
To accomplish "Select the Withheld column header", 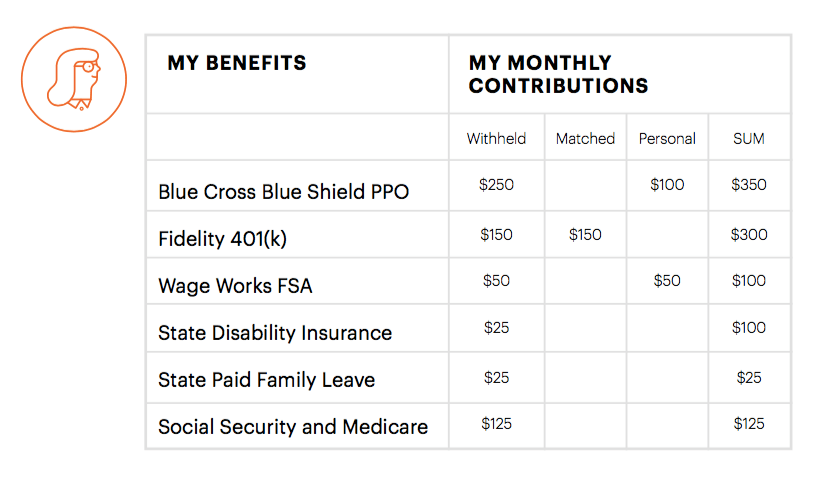I will [496, 139].
